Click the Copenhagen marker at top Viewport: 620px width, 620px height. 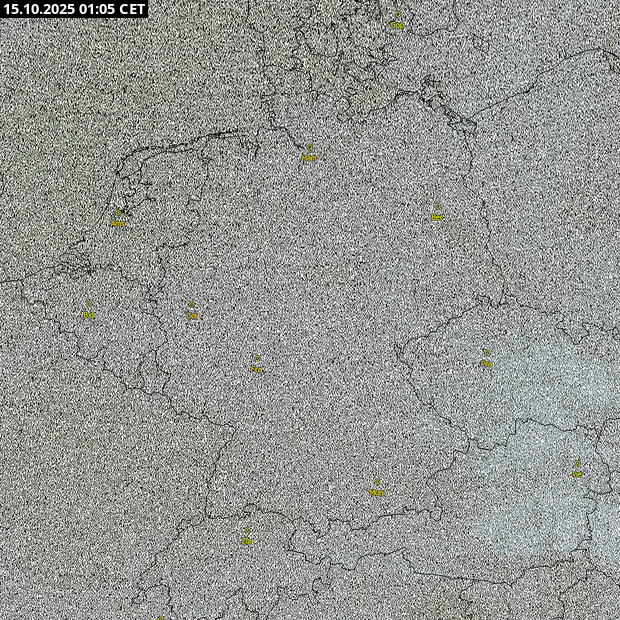(x=397, y=21)
